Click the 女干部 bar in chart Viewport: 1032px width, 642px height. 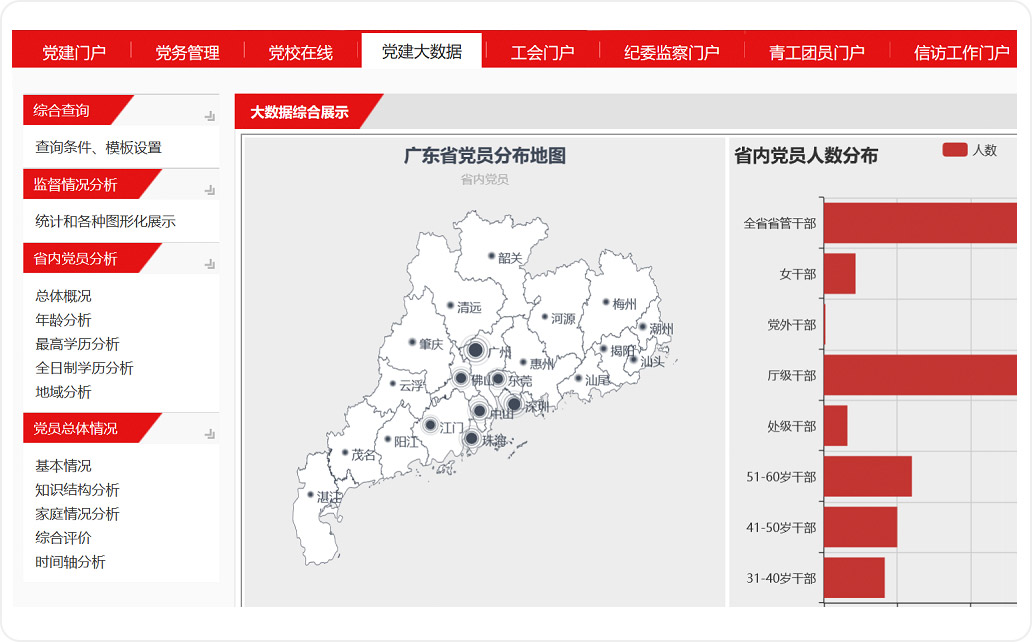(x=839, y=273)
